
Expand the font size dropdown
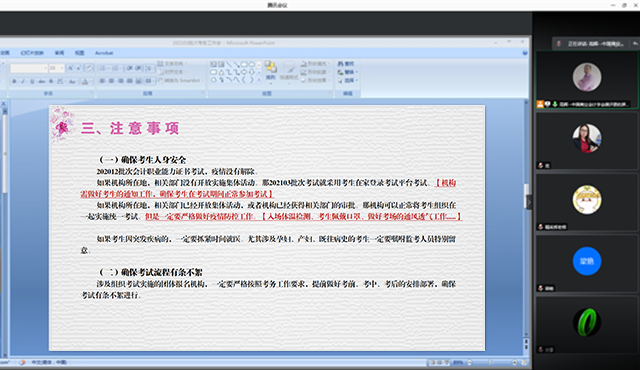pos(62,68)
